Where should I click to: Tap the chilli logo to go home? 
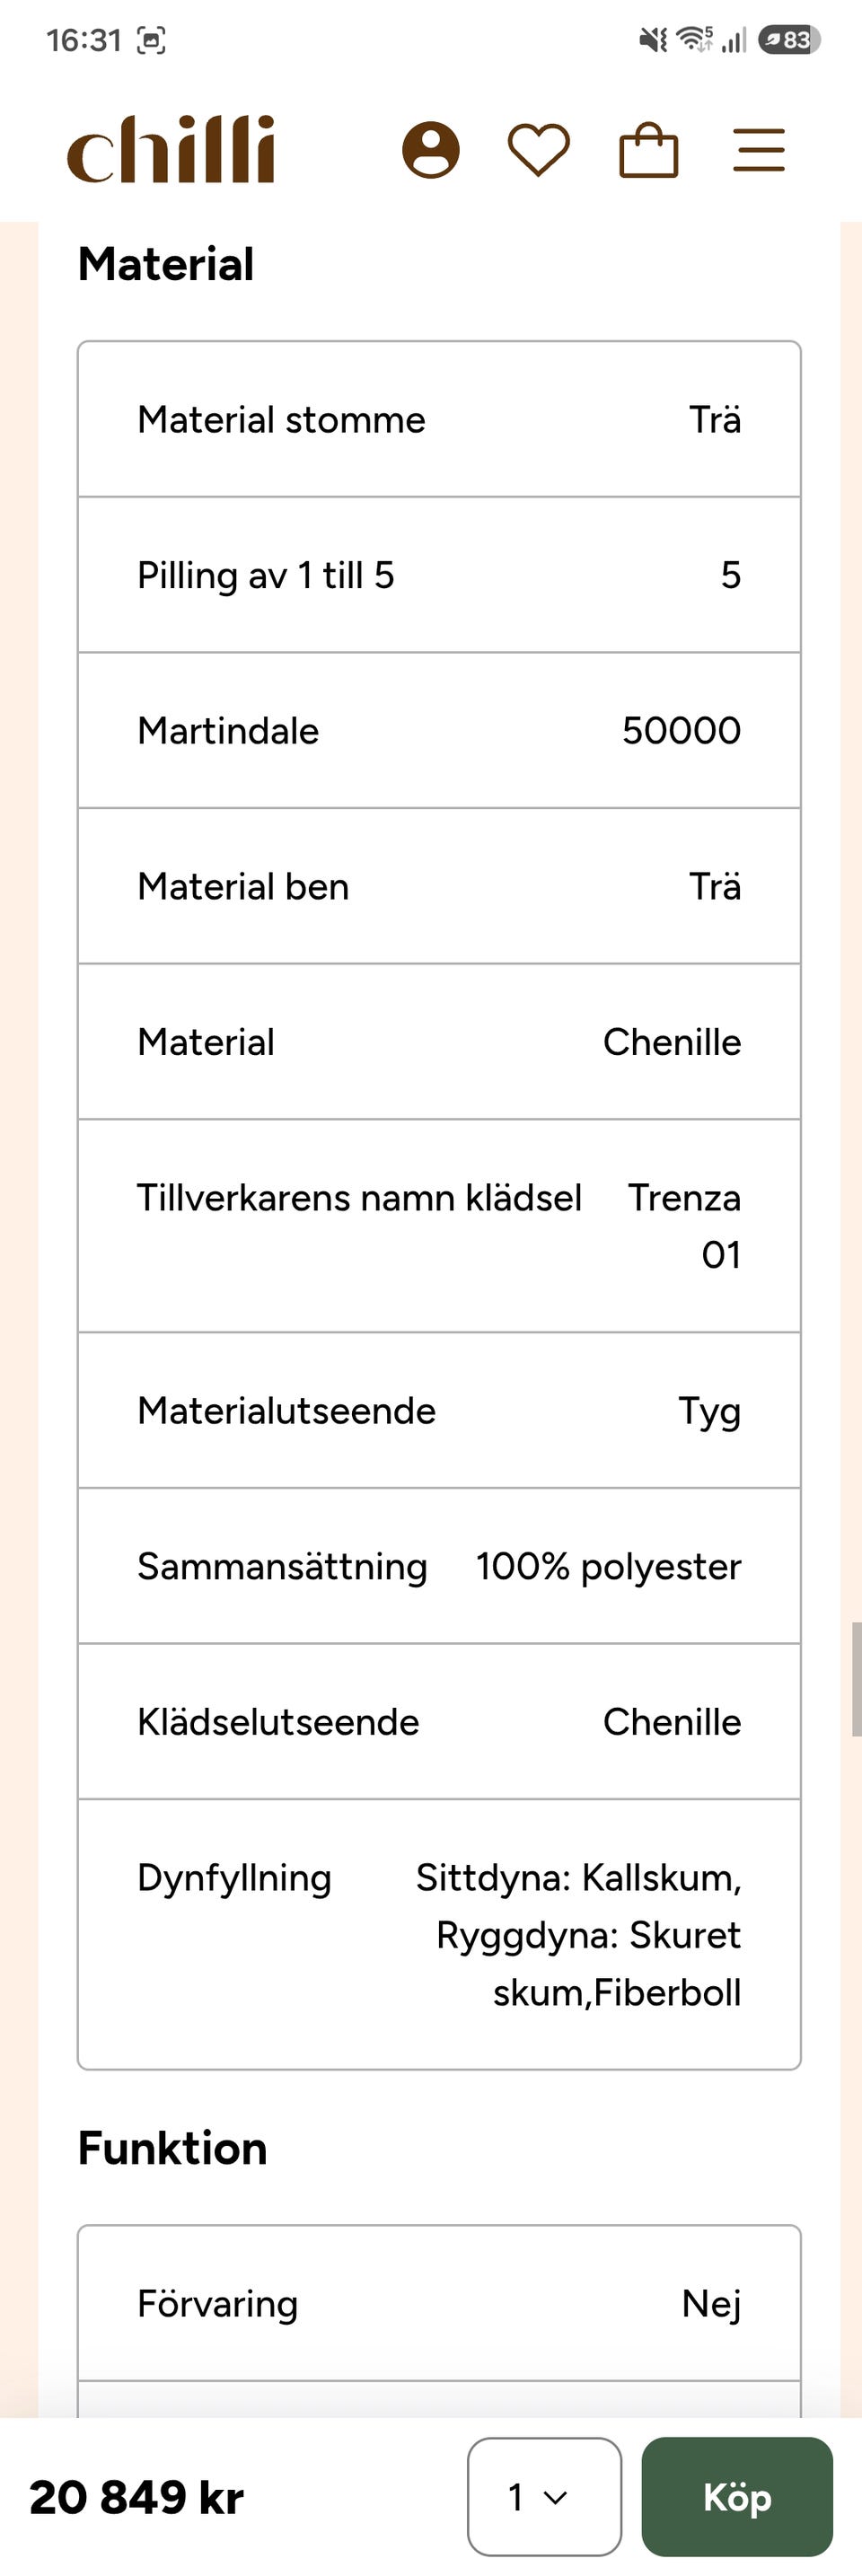[171, 149]
